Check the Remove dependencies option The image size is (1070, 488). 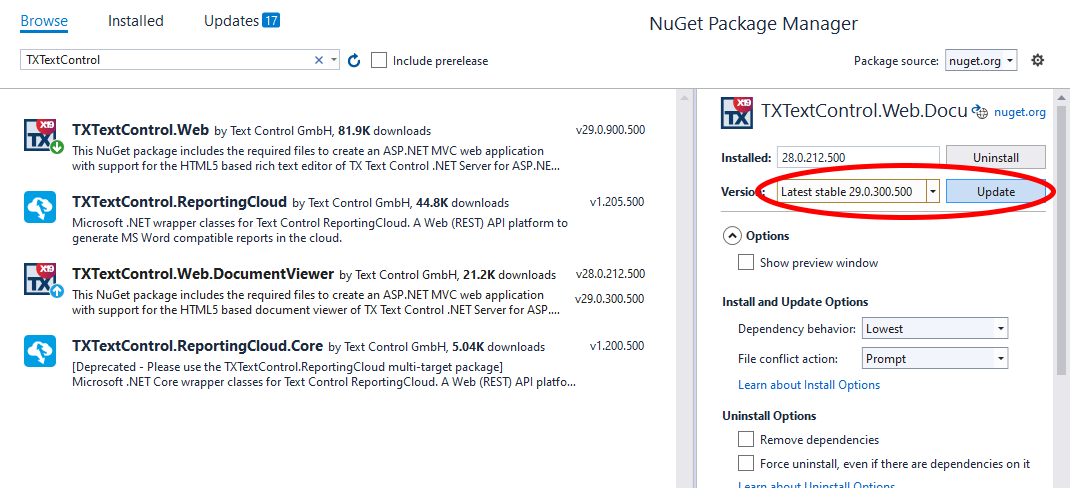[x=746, y=440]
